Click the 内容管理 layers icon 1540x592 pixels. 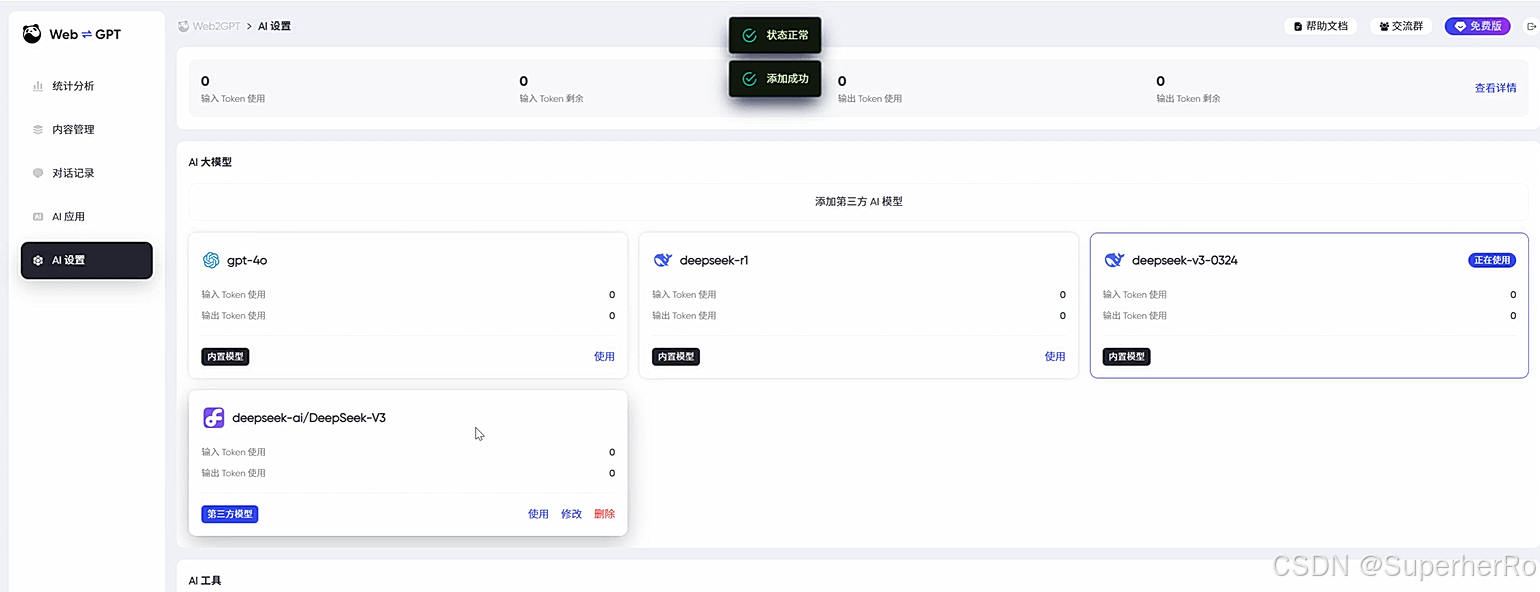click(x=38, y=130)
